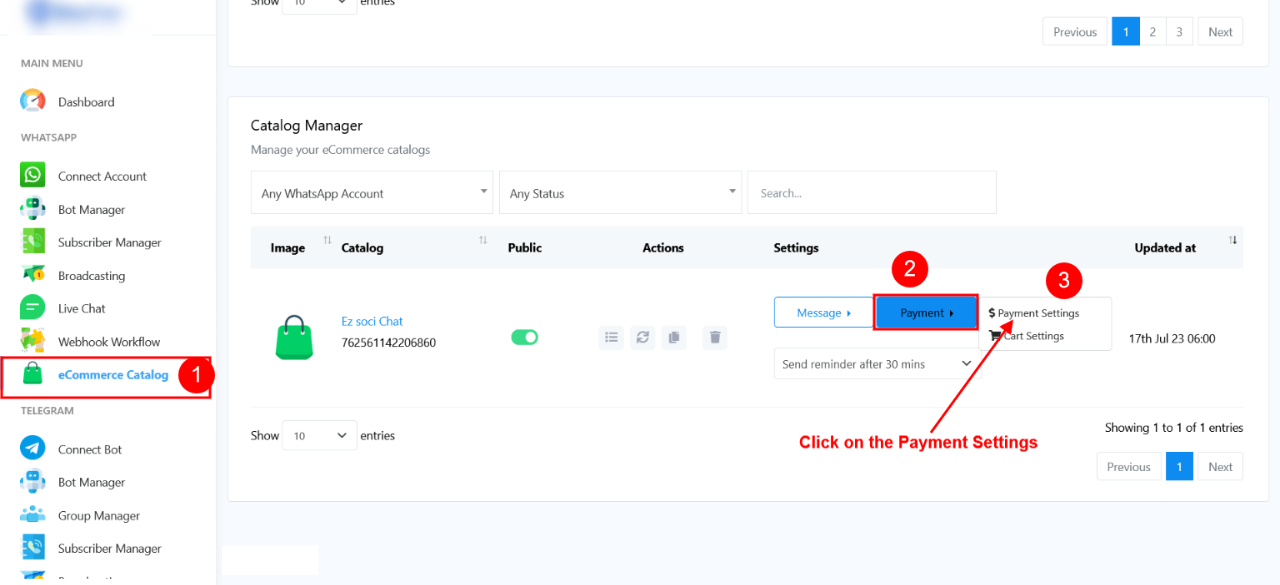Open the Any Status filter dropdown
The image size is (1280, 585).
click(620, 192)
